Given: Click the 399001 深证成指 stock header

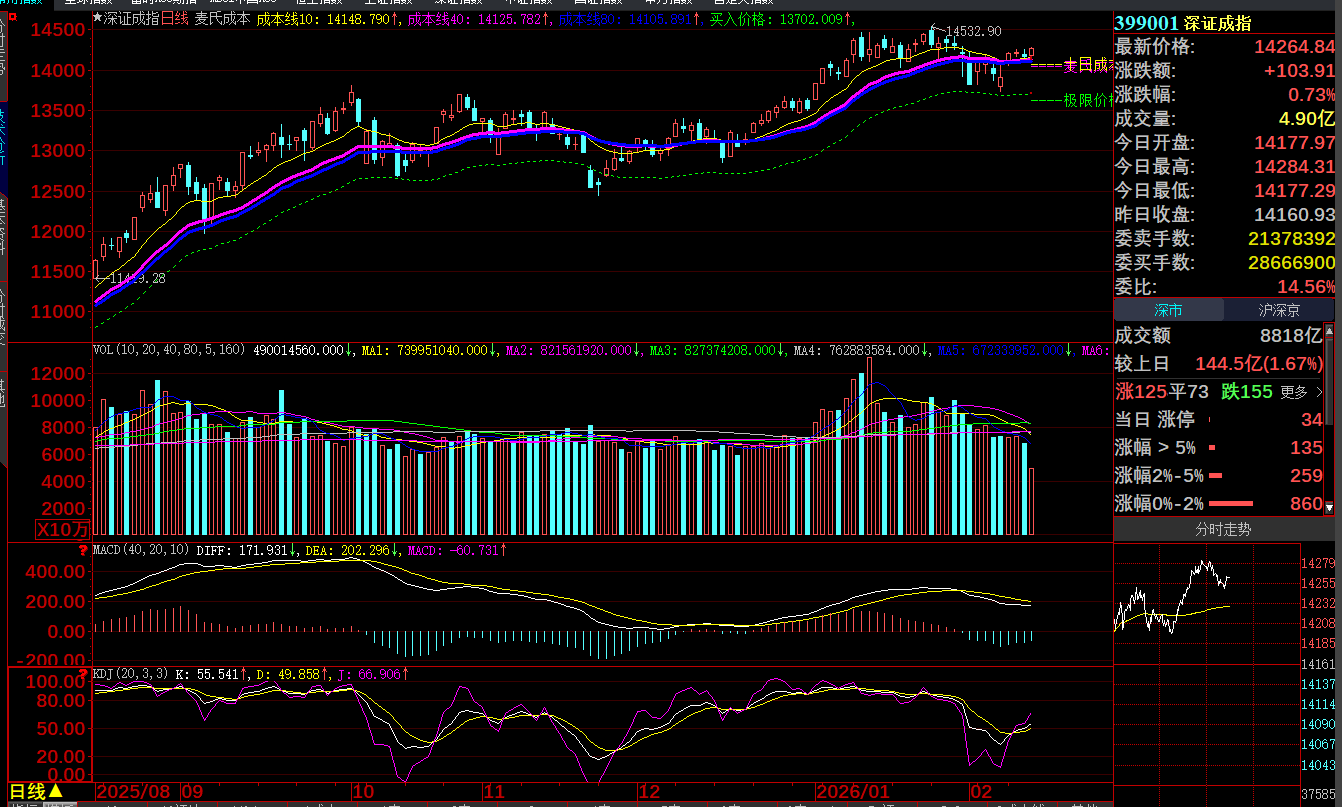Looking at the screenshot, I should (1182, 23).
